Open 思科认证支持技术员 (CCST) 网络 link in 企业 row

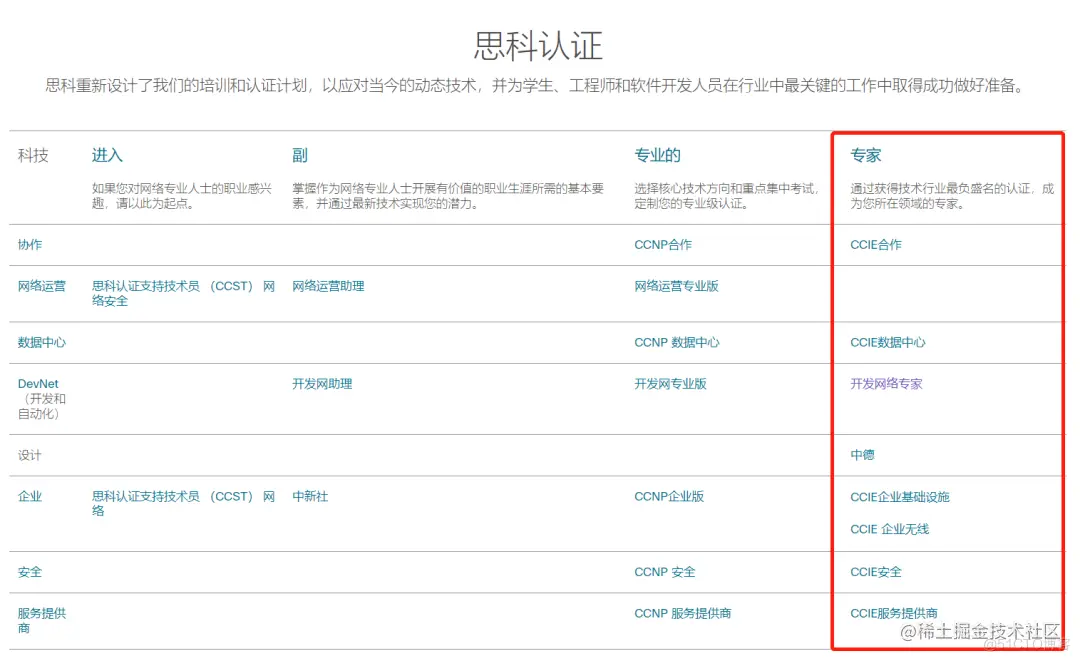click(x=183, y=504)
